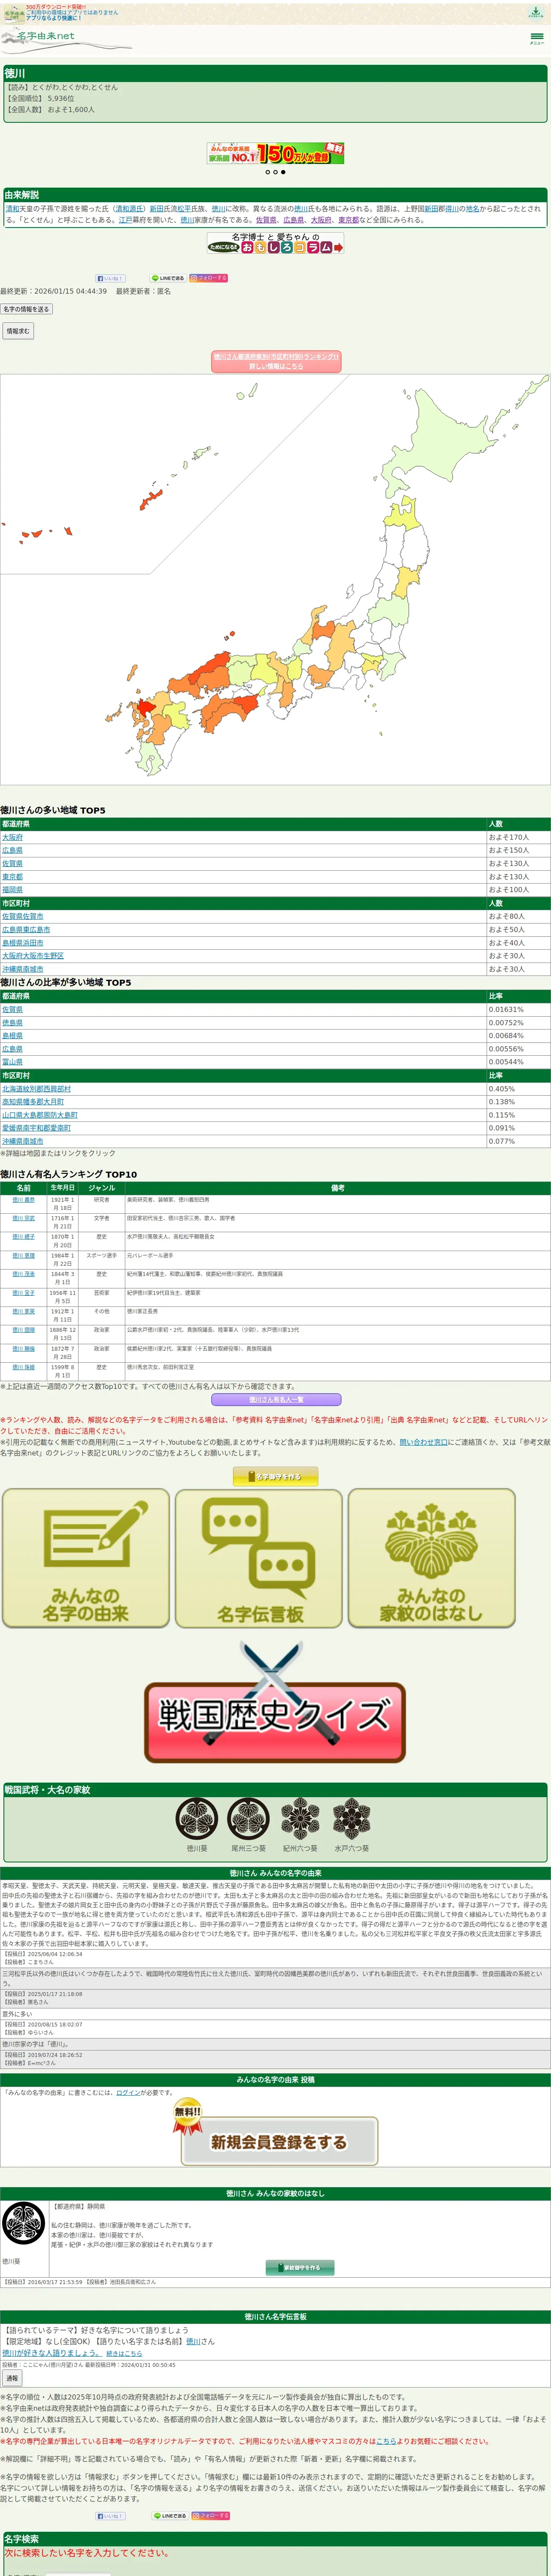Open the 広島県東広島市 link
This screenshot has width=551, height=2576.
26,929
